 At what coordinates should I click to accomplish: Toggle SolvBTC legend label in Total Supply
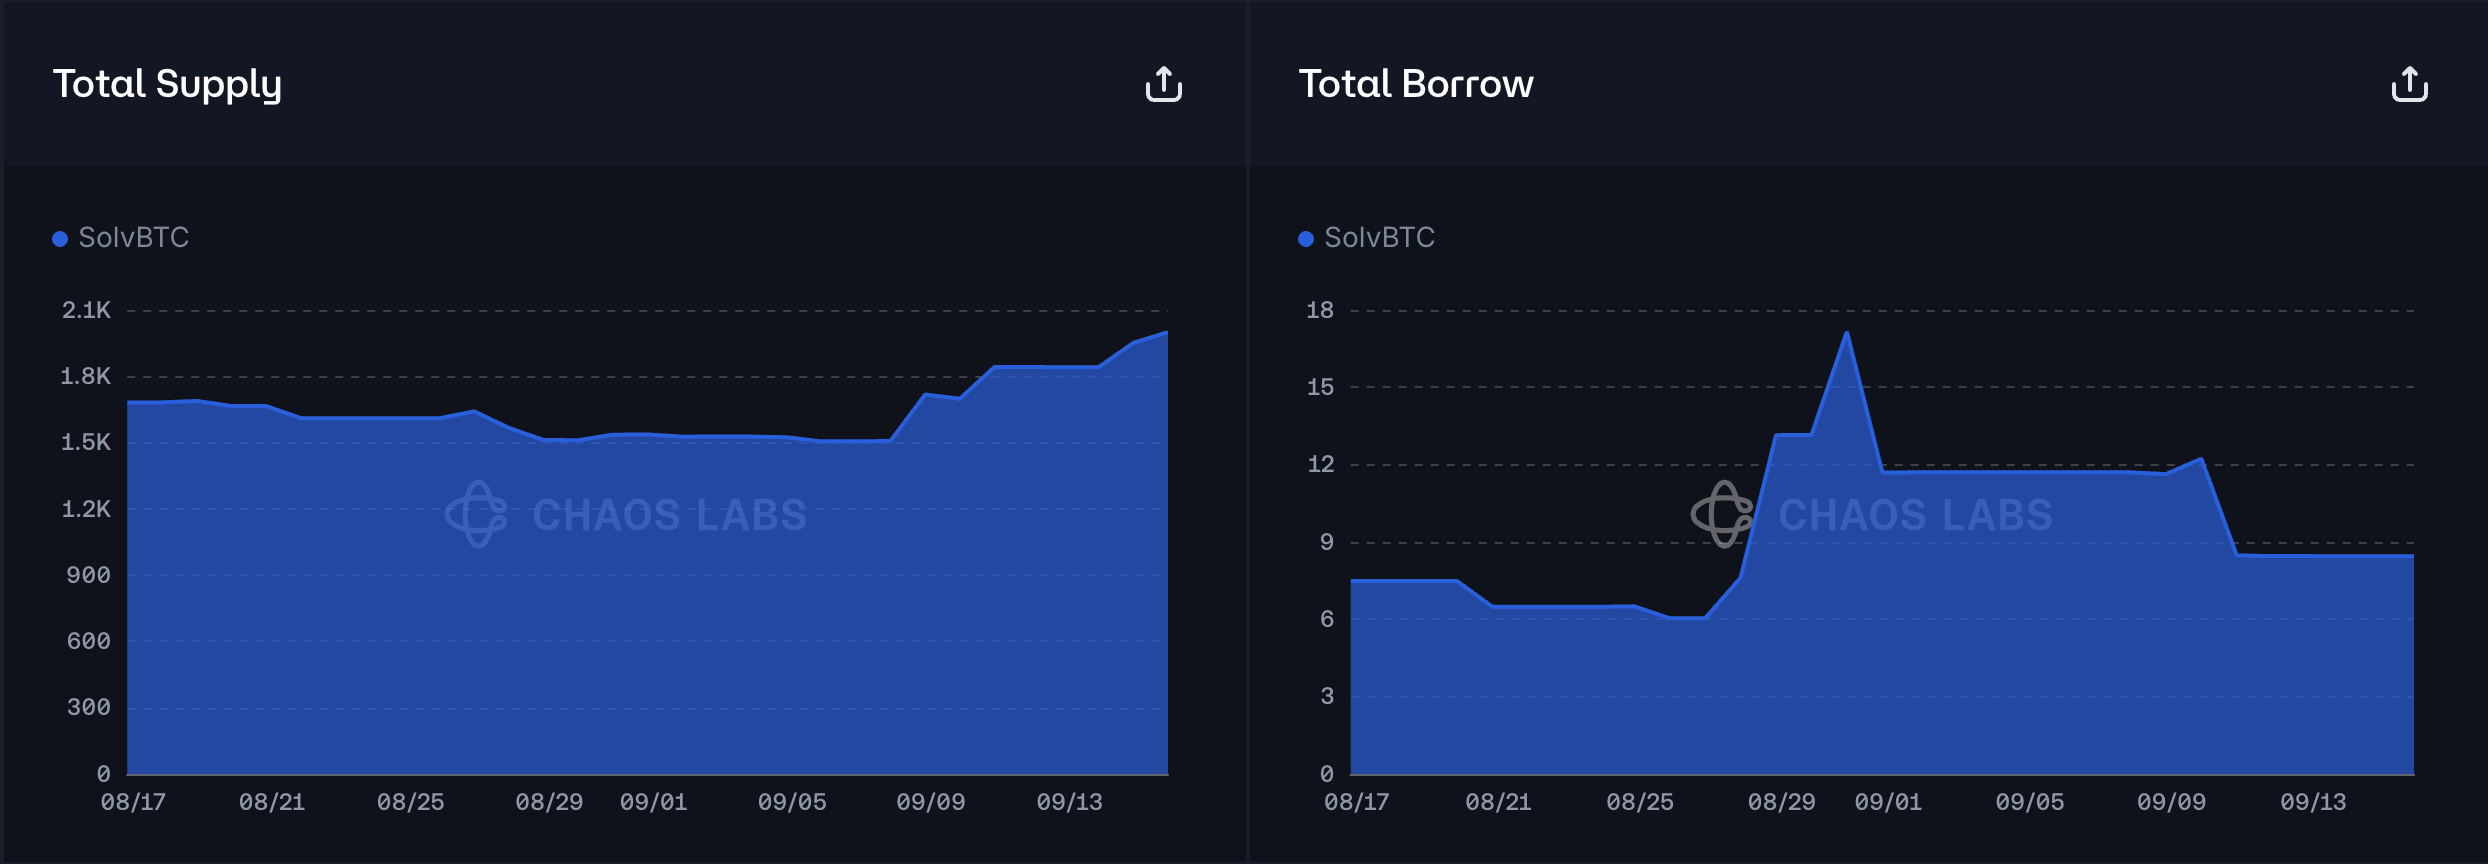click(x=133, y=237)
